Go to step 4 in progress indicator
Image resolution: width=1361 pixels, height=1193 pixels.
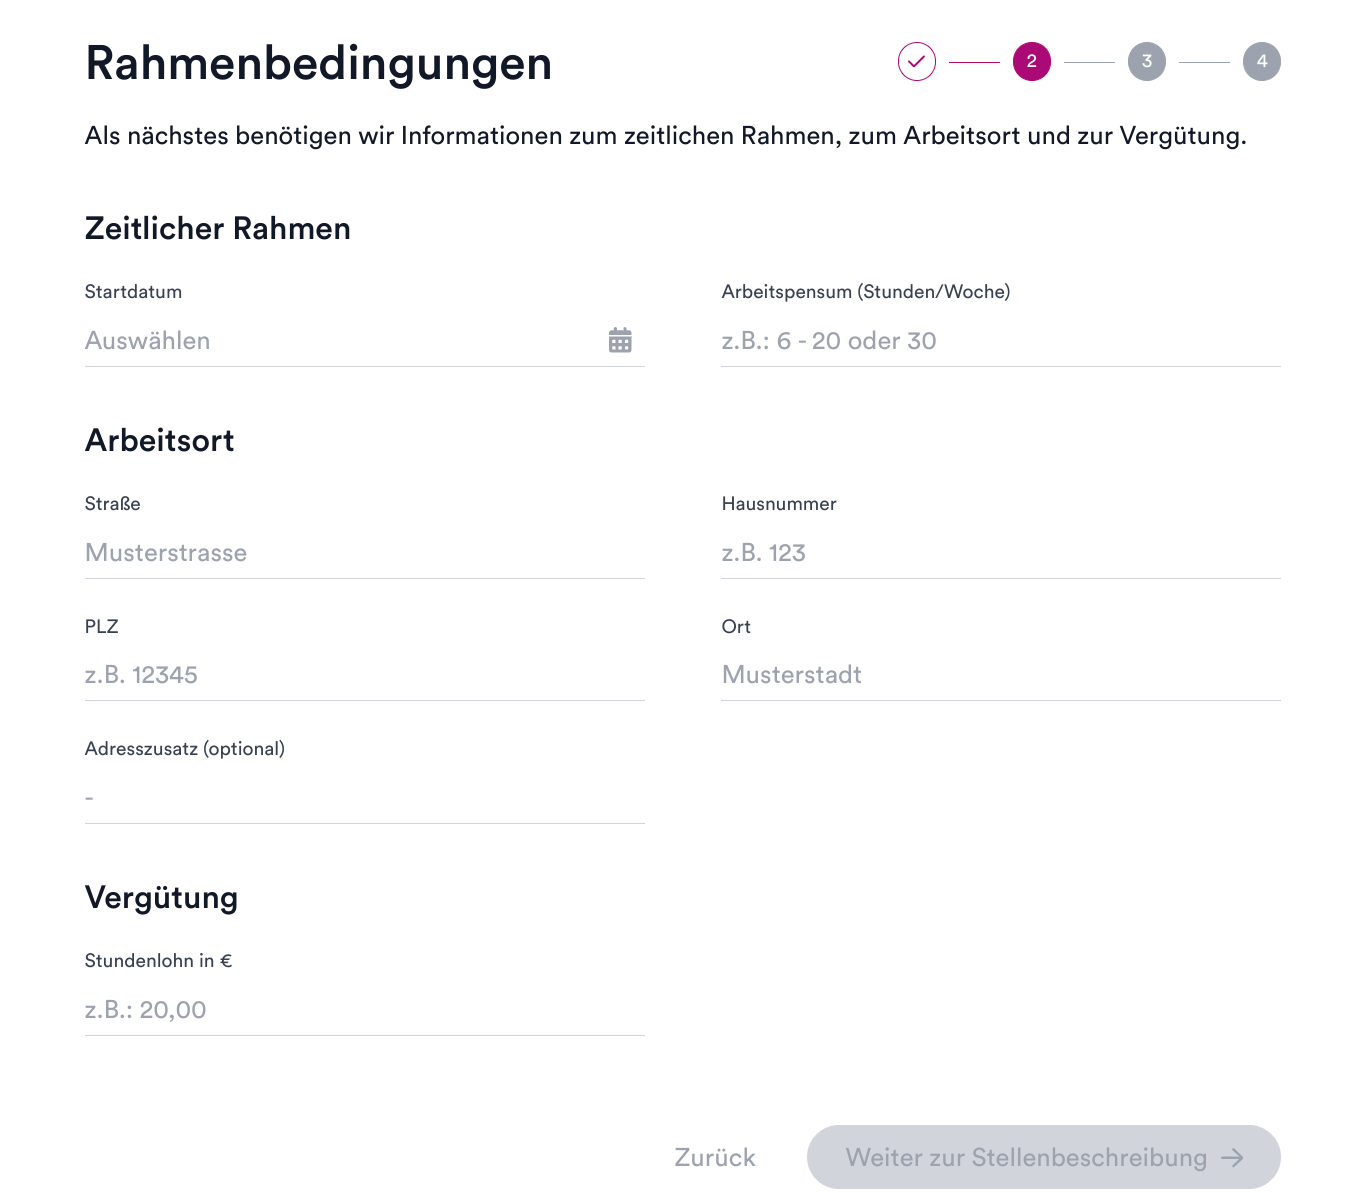[x=1262, y=61]
